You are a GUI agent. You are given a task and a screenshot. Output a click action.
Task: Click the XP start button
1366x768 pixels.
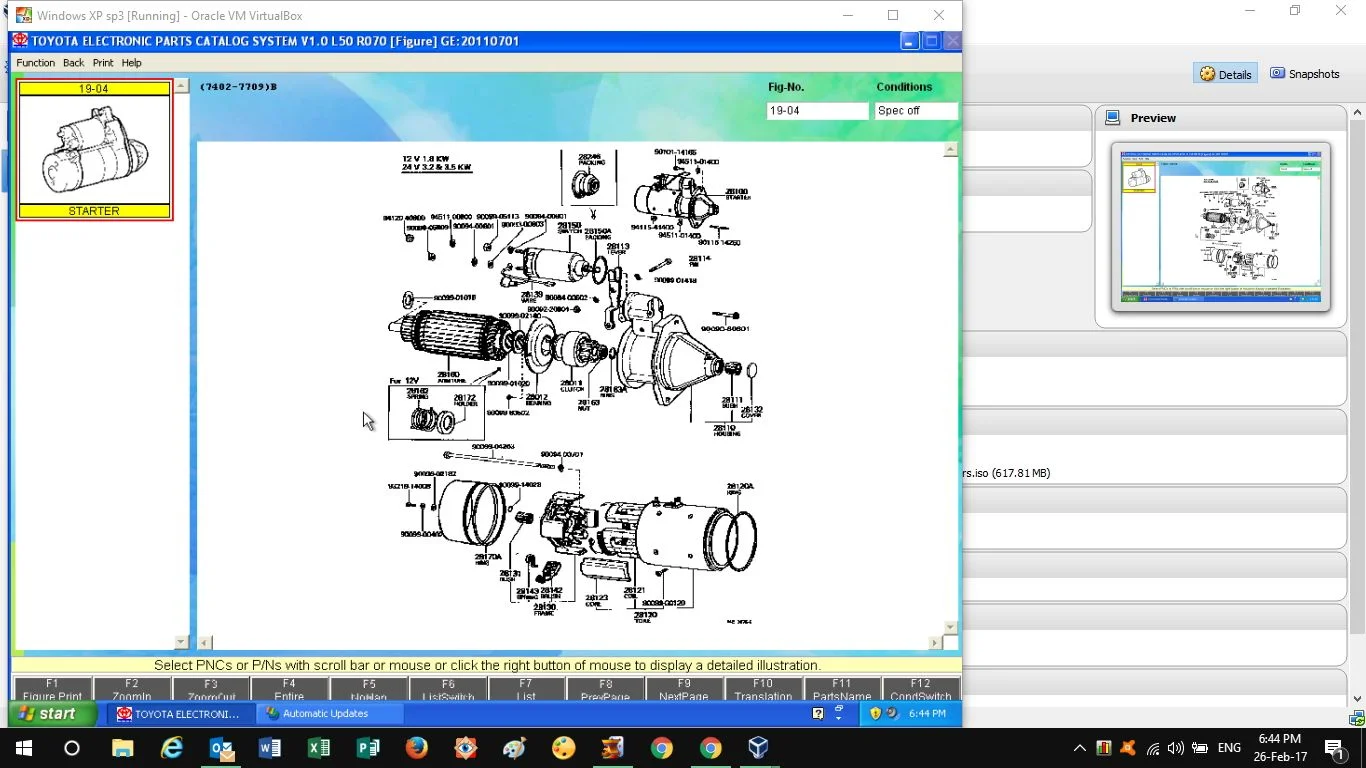53,714
